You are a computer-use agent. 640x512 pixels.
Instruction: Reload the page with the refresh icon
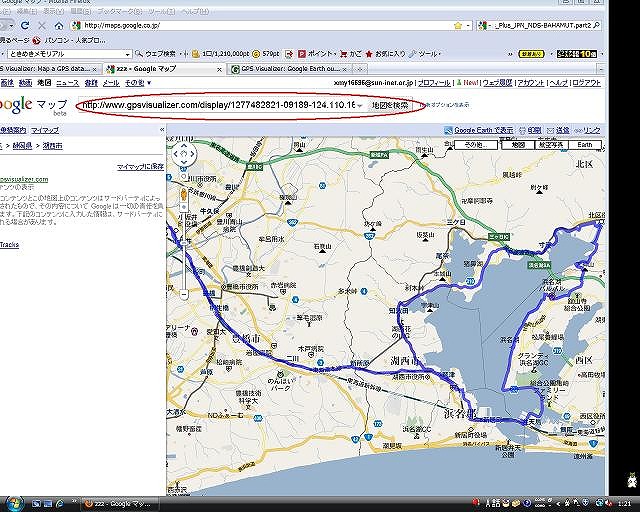tap(25, 26)
